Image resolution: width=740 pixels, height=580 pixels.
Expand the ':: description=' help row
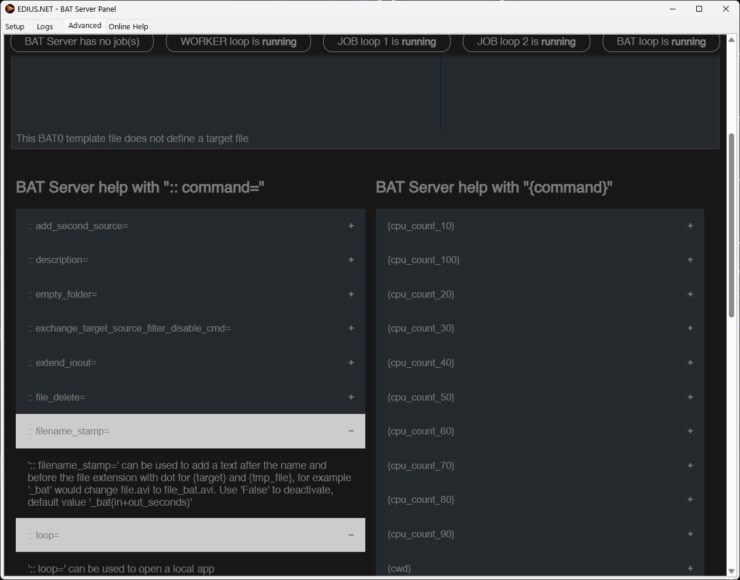point(190,260)
